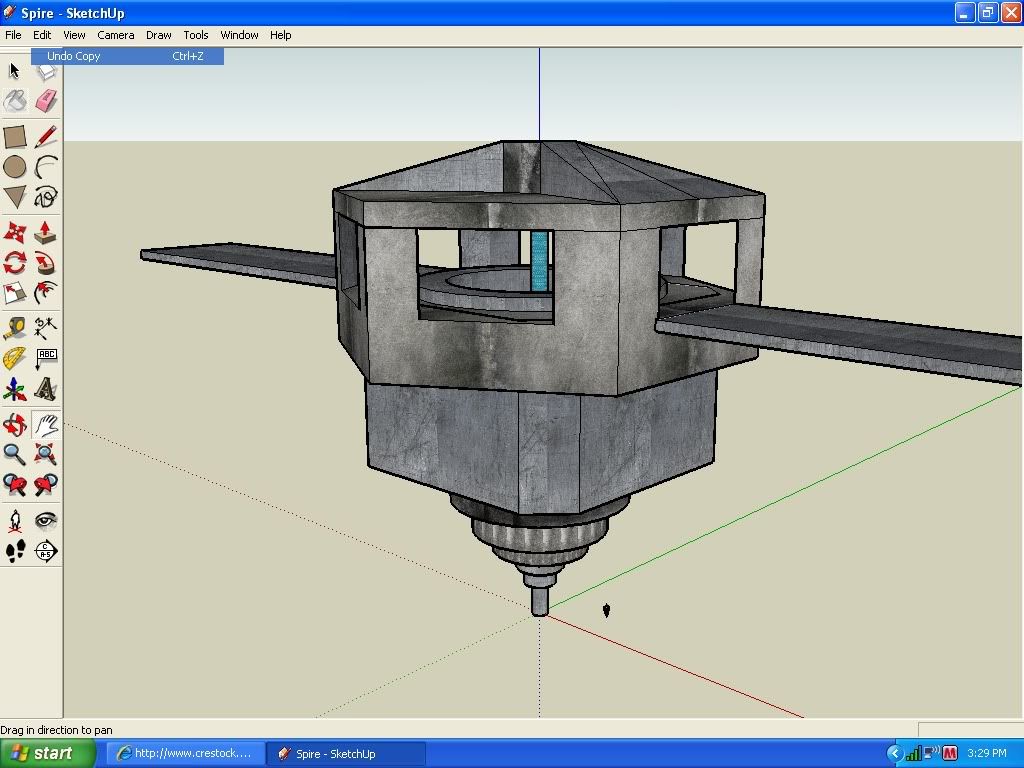Screen dimensions: 1024x768
Task: Select the Scale tool
Action: click(x=14, y=293)
